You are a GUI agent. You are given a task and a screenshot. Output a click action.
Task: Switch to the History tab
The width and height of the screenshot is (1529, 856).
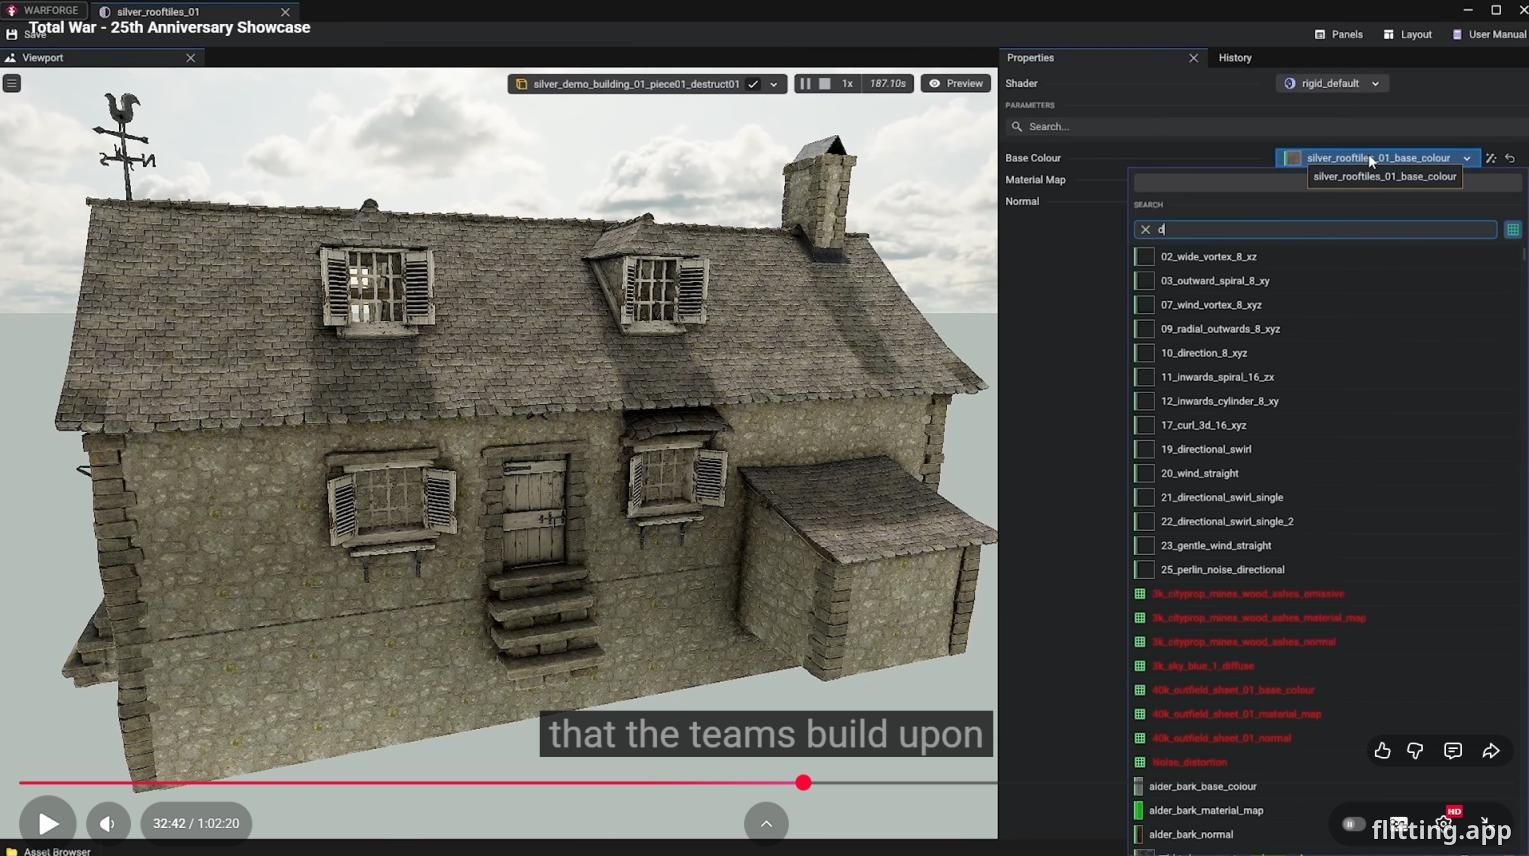tap(1235, 58)
